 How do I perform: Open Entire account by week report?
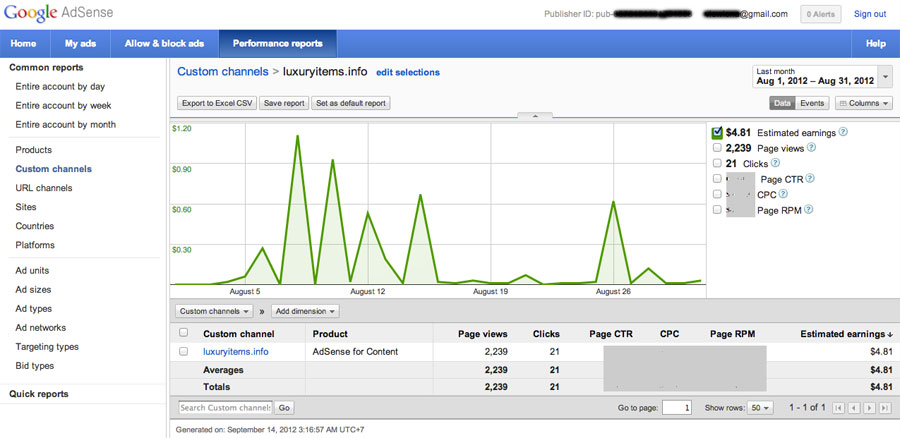63,106
